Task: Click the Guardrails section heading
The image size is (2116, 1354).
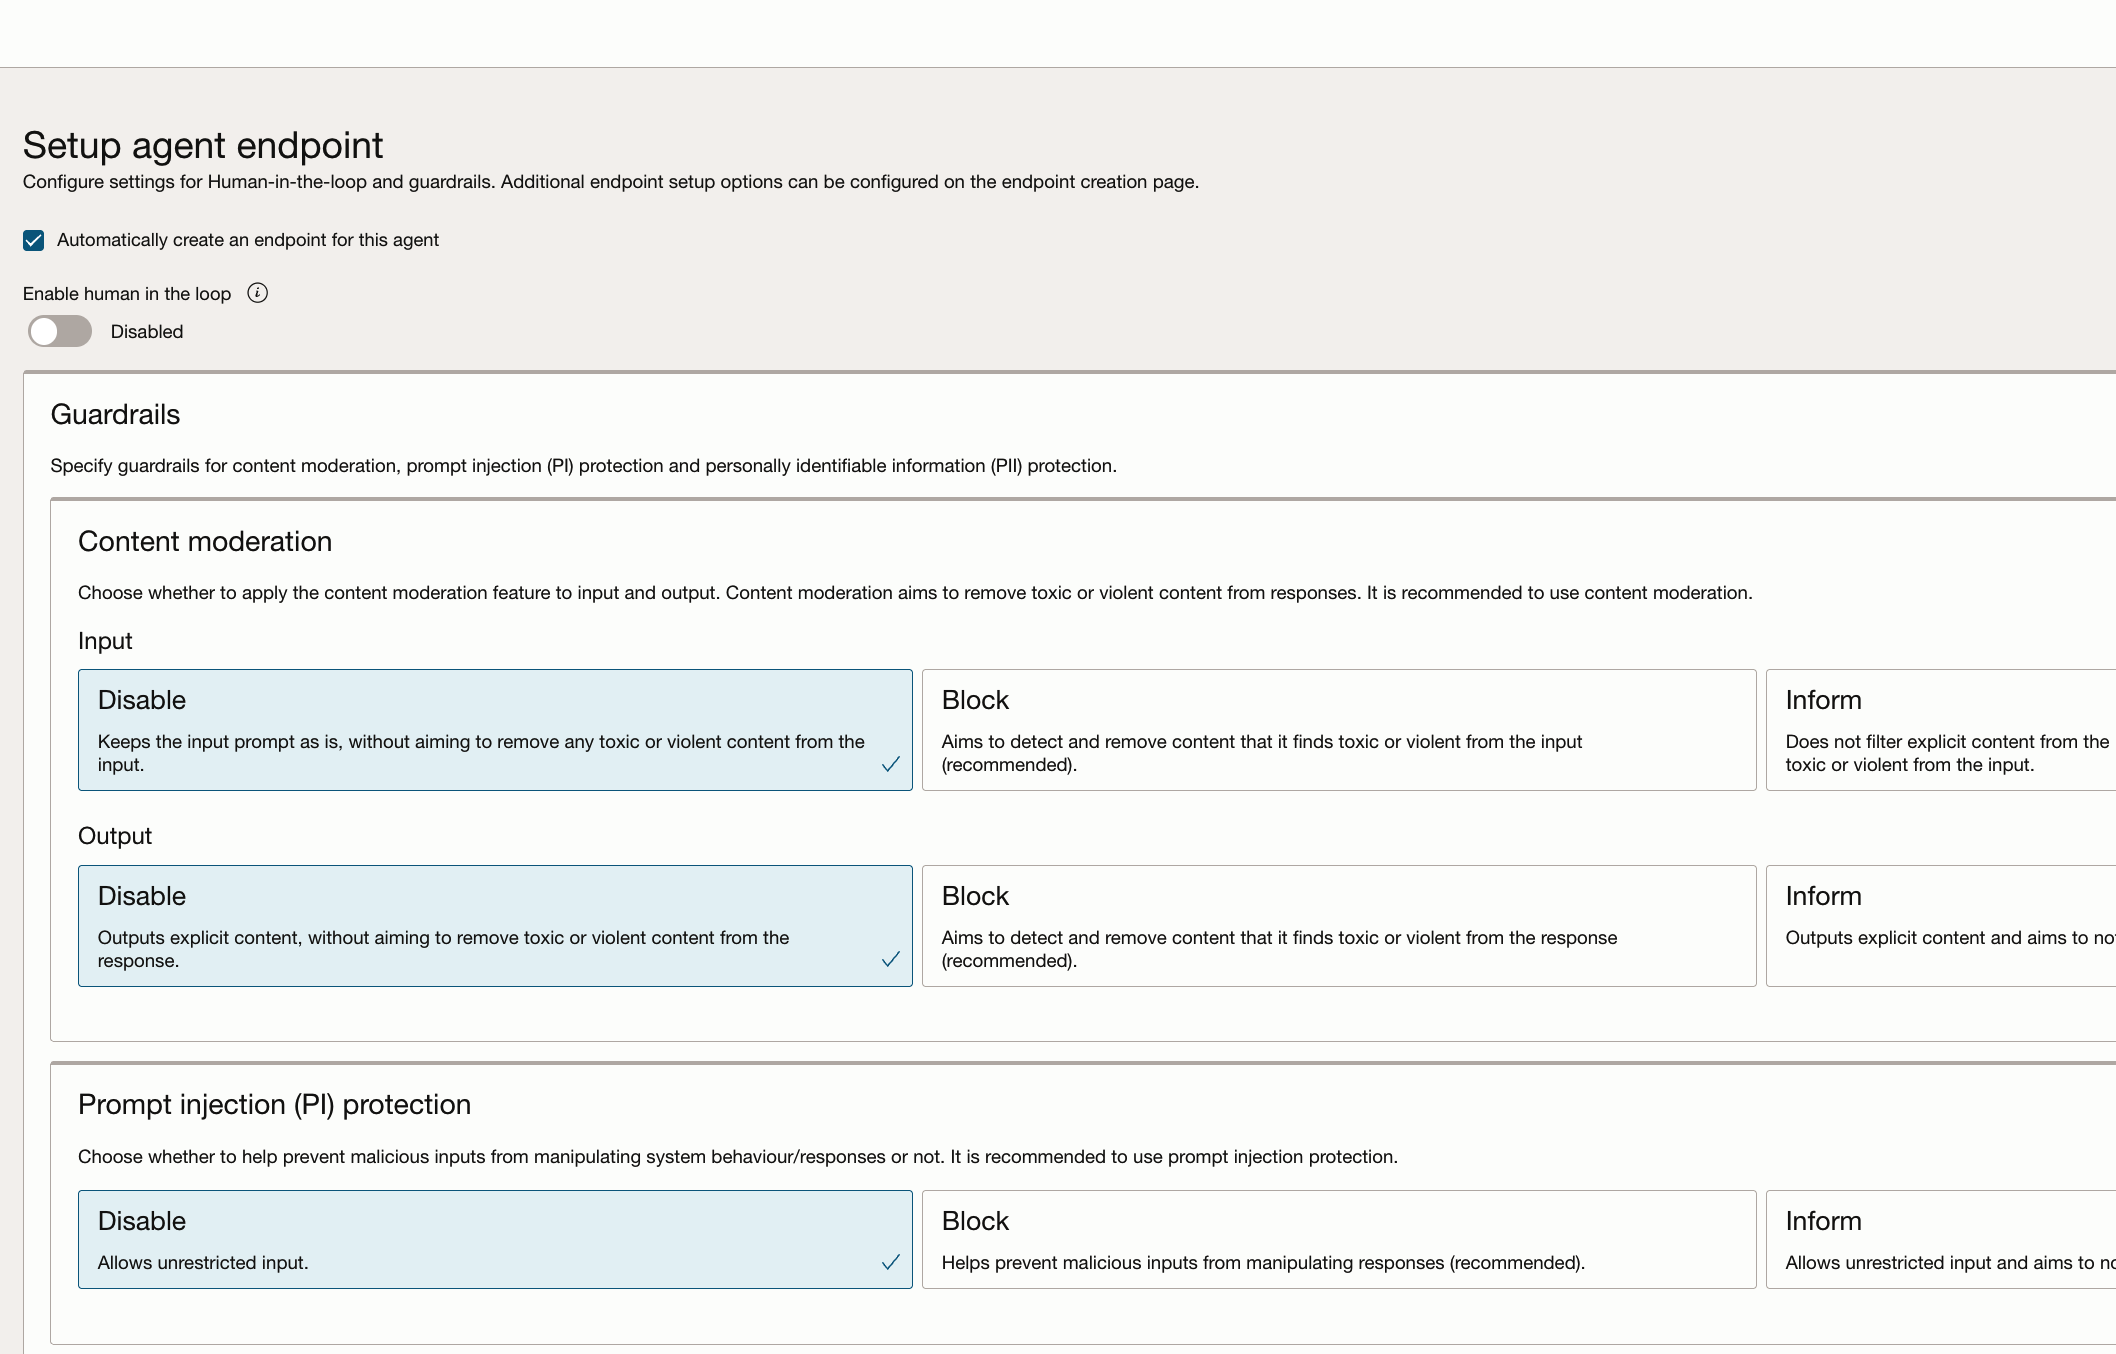Action: pos(115,414)
